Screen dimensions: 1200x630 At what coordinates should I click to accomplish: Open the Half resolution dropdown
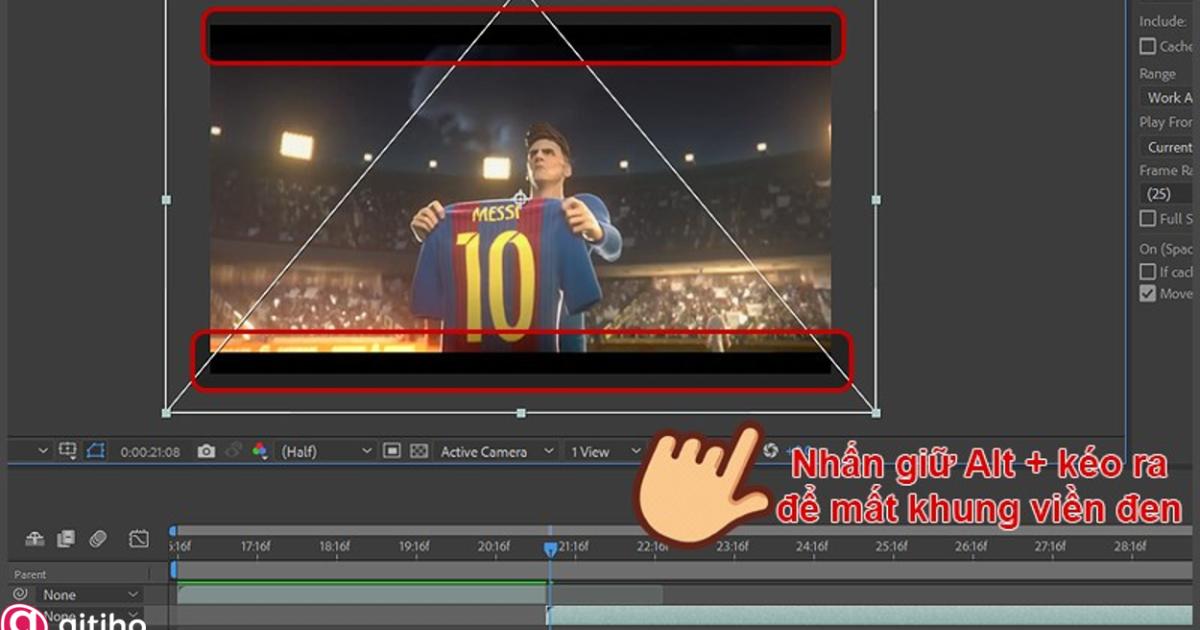coord(322,451)
